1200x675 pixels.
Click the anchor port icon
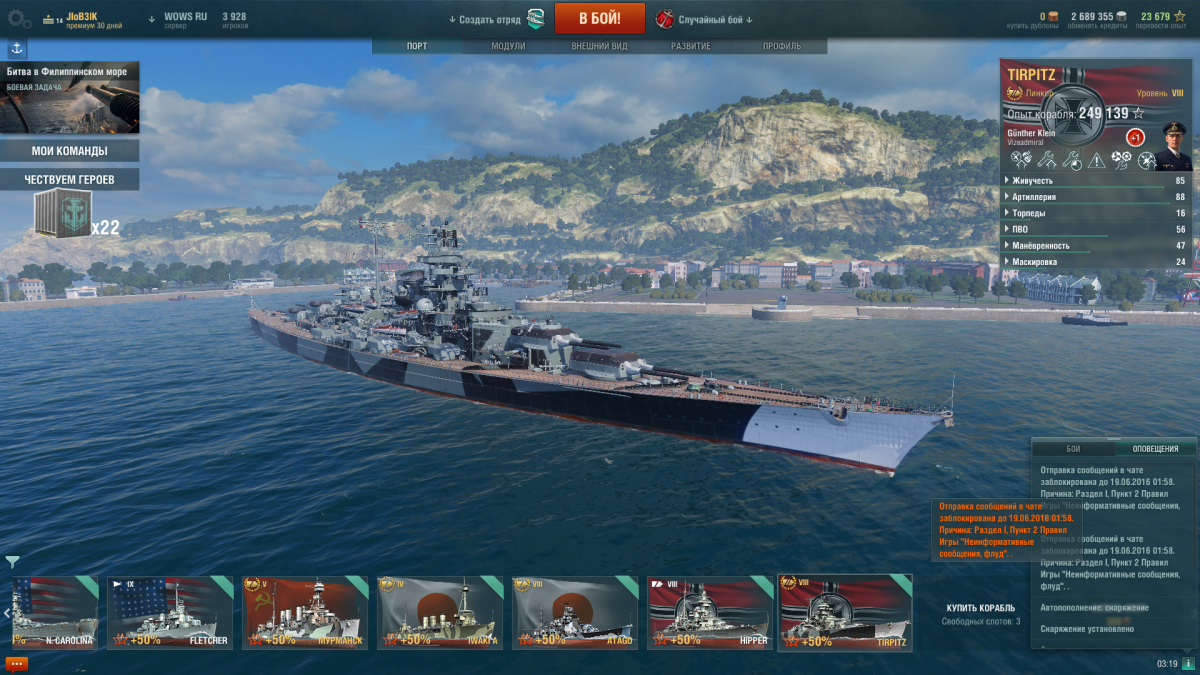[17, 48]
